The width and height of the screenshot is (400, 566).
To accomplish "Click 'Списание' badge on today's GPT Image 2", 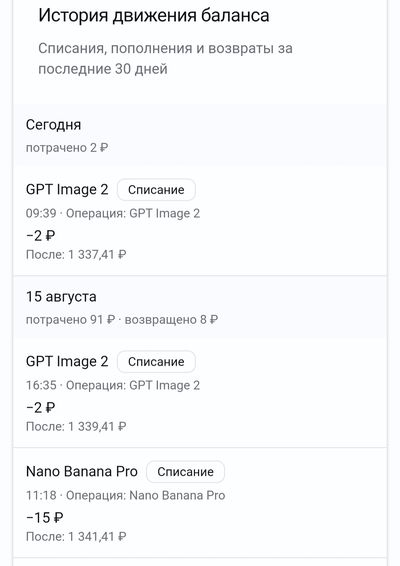I will [x=156, y=190].
